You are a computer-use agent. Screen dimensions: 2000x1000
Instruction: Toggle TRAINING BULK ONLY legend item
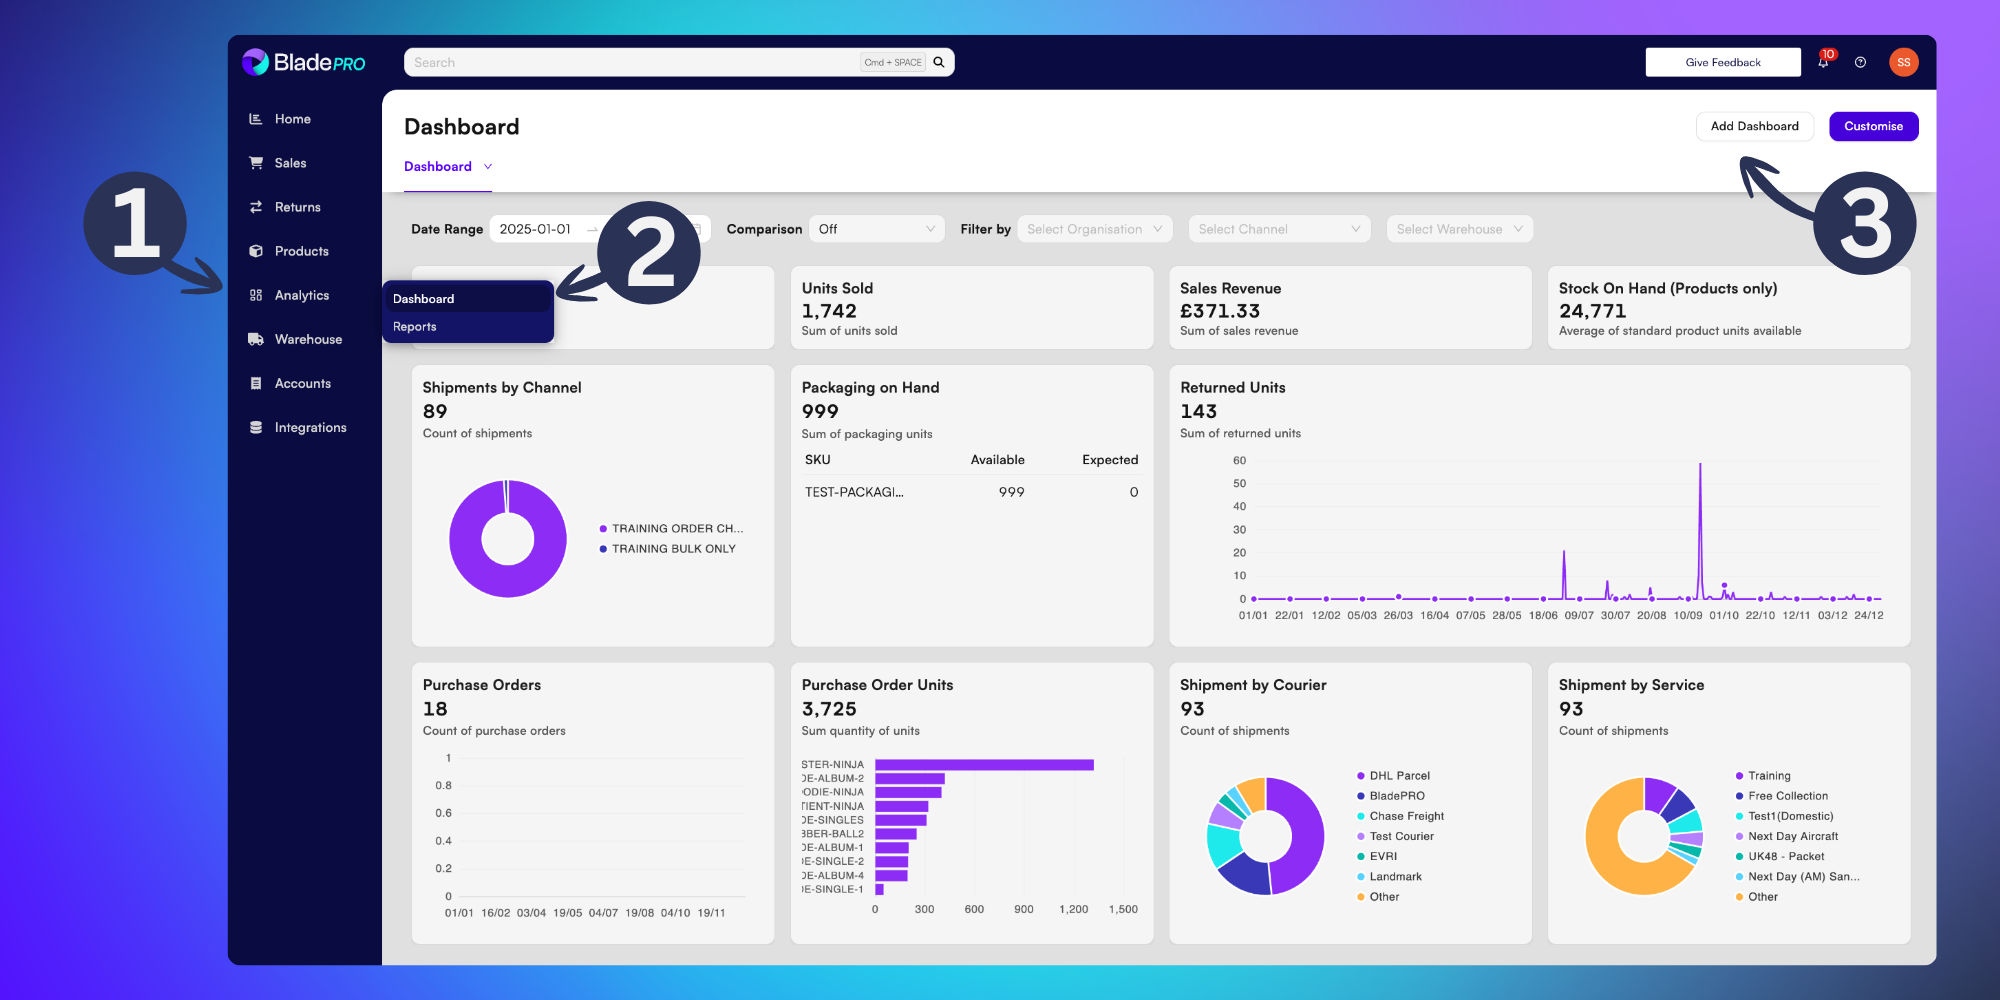coord(667,549)
